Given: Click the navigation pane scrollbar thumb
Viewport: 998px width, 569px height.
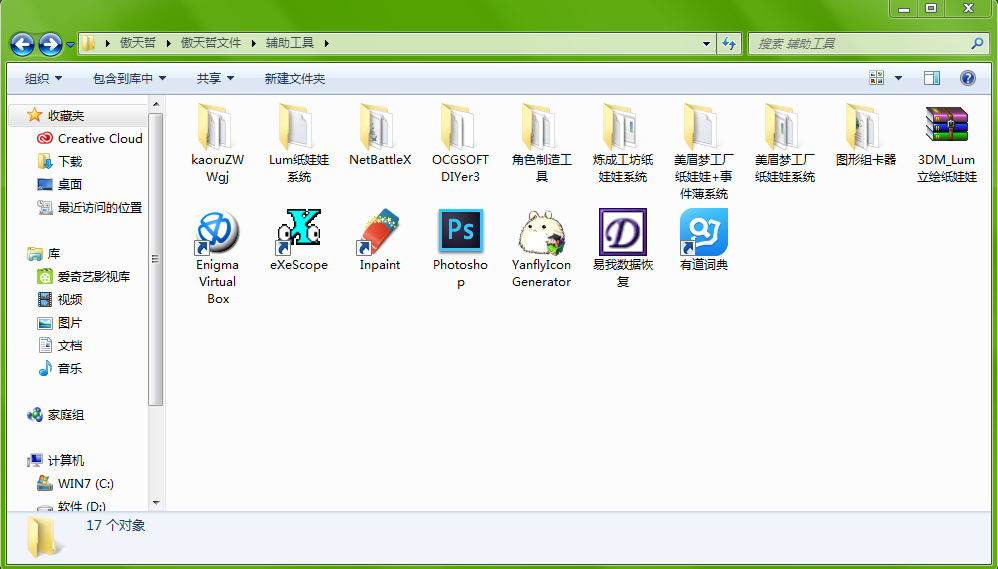Looking at the screenshot, I should click(156, 258).
